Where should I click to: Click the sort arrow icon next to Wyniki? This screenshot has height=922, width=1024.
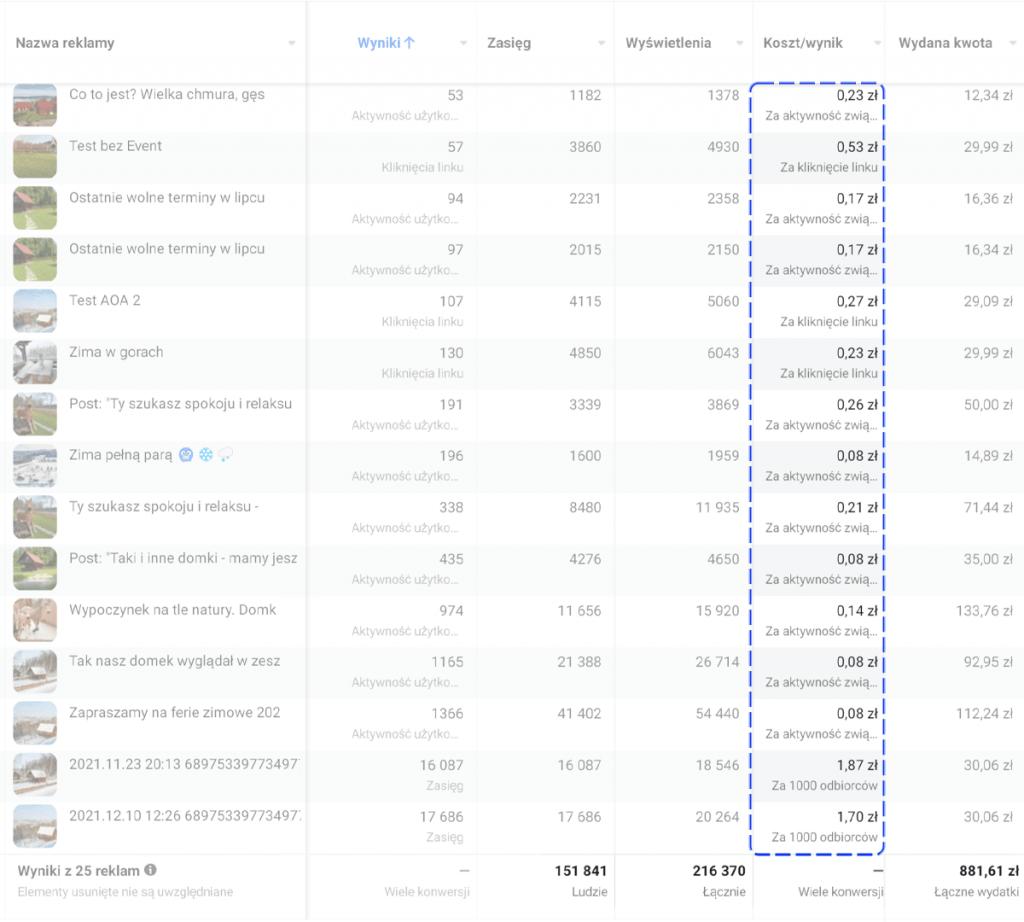pyautogui.click(x=409, y=43)
